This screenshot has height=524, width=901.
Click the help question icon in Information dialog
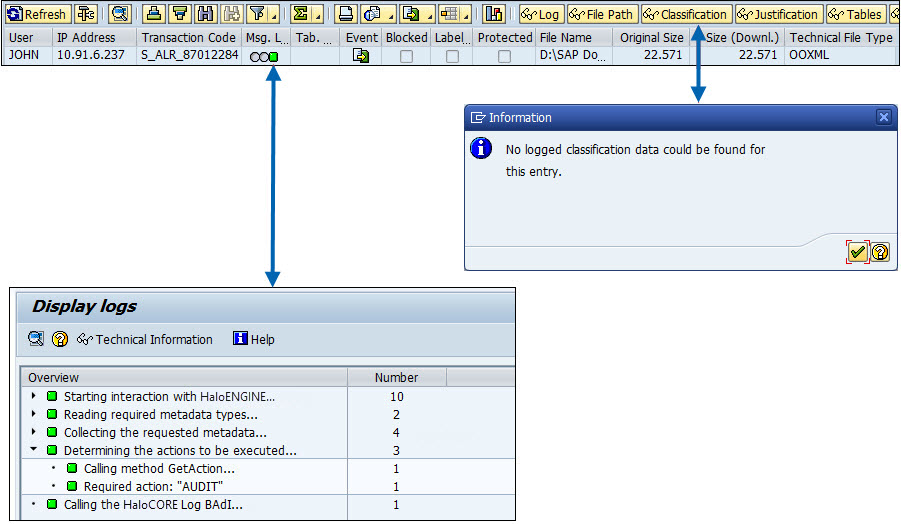pyautogui.click(x=880, y=252)
